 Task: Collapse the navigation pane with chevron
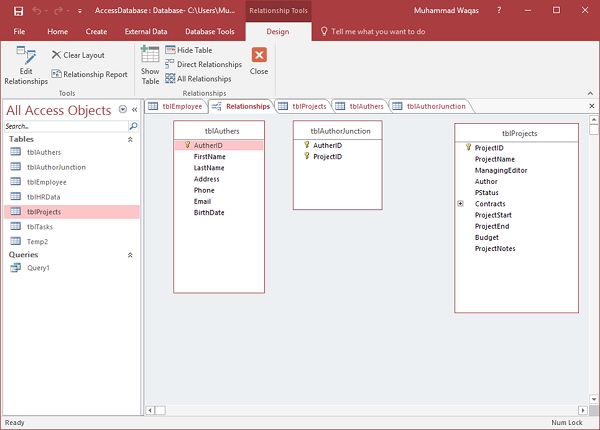click(x=134, y=109)
